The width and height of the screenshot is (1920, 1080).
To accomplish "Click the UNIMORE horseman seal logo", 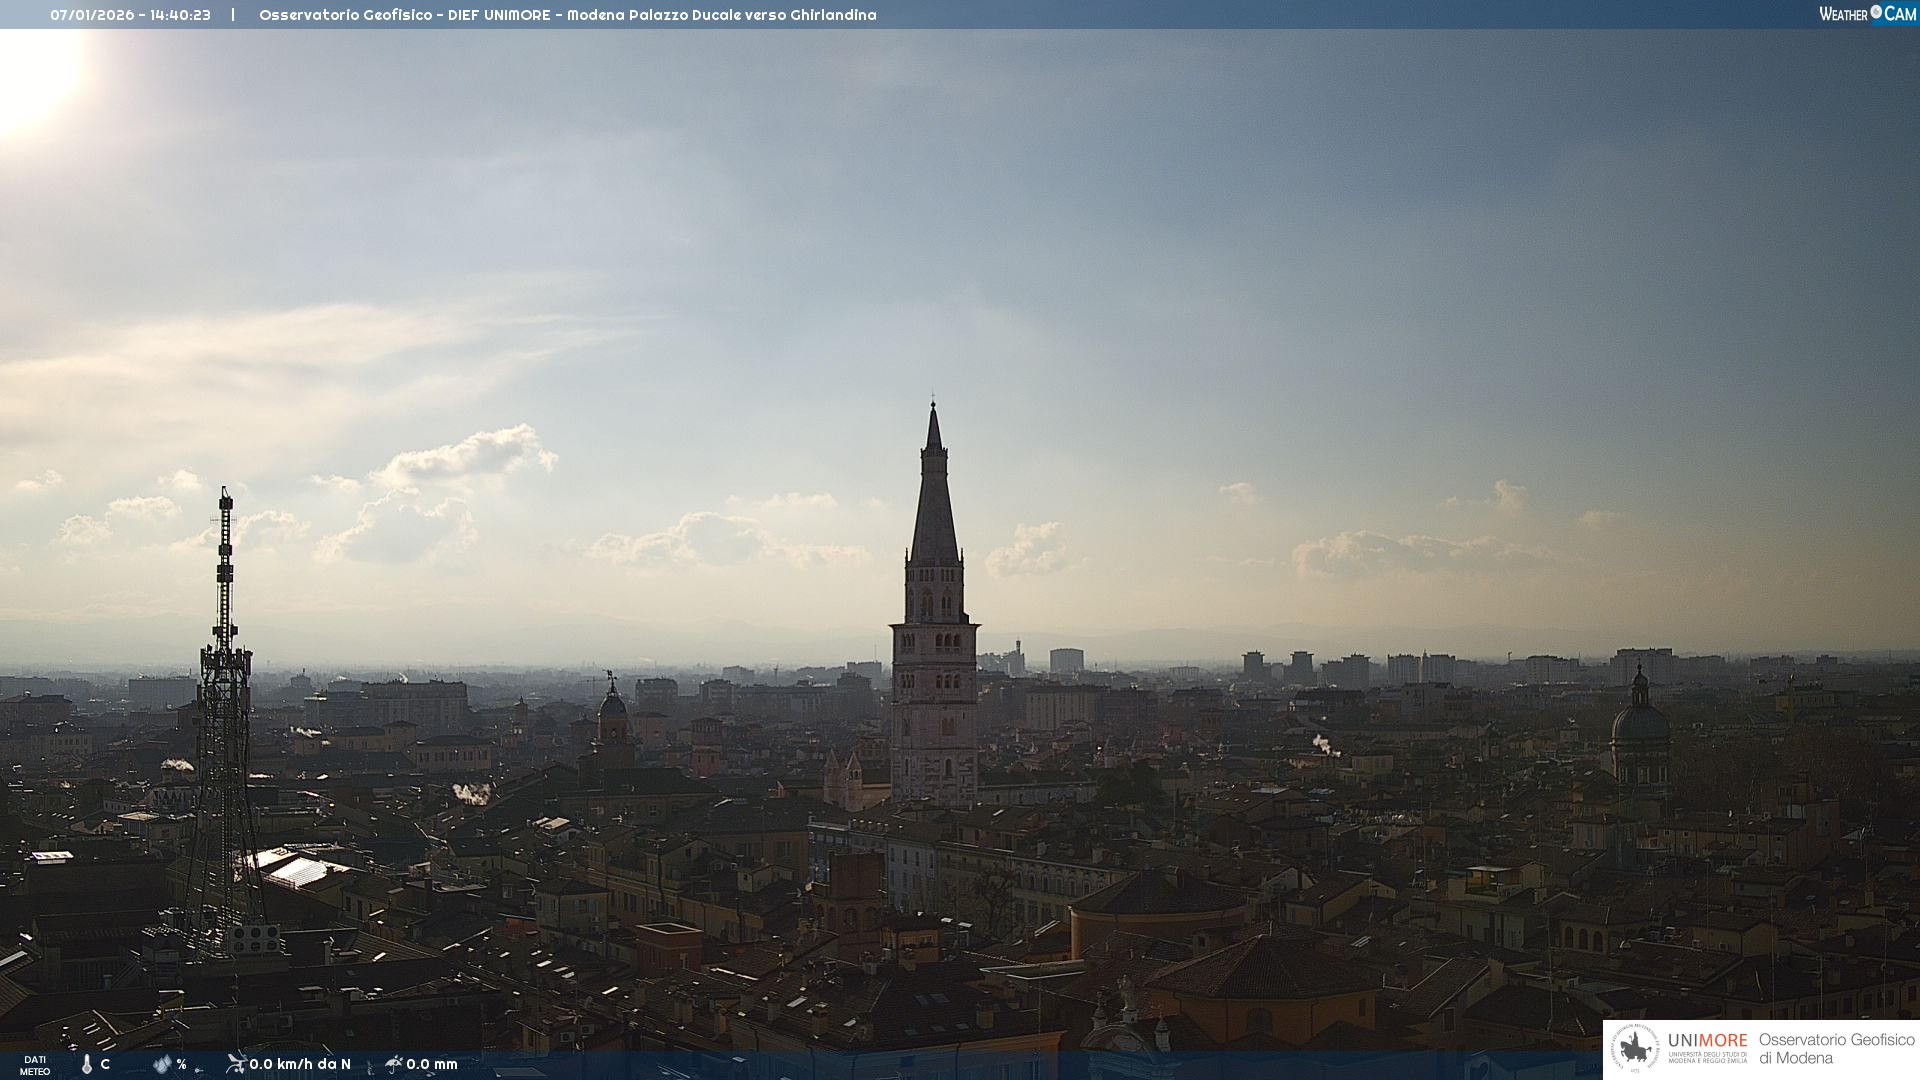I will [1635, 1049].
